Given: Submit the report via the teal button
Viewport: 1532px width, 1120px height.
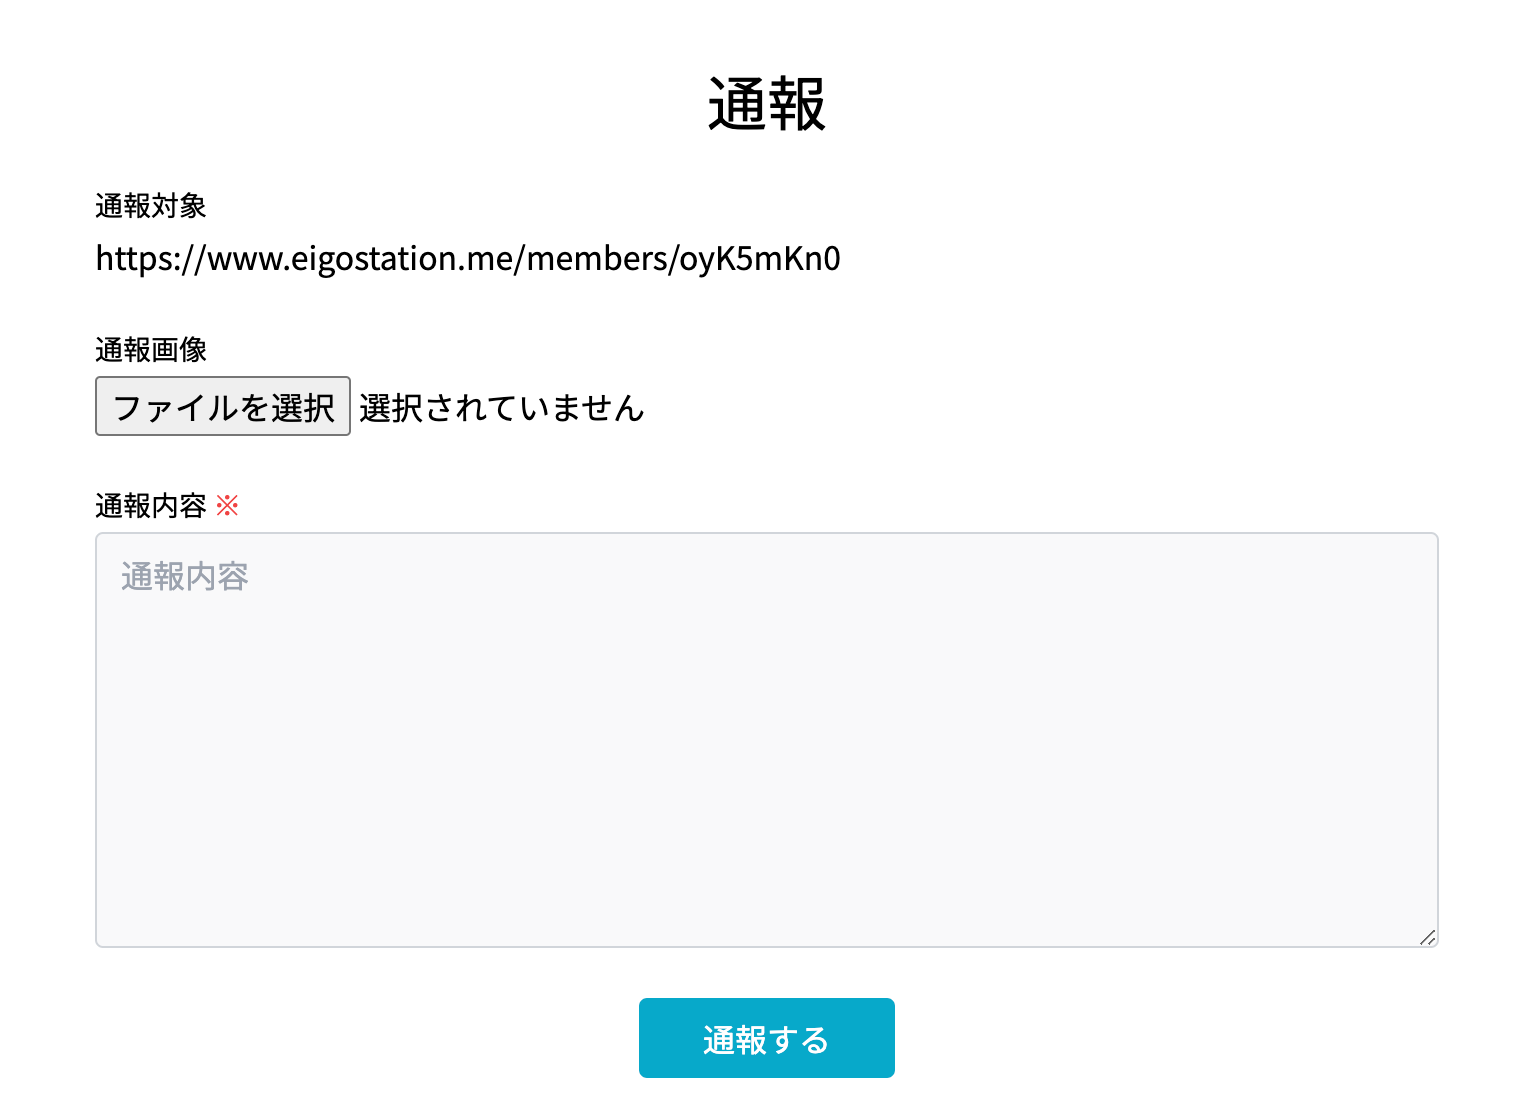Looking at the screenshot, I should tap(766, 1038).
